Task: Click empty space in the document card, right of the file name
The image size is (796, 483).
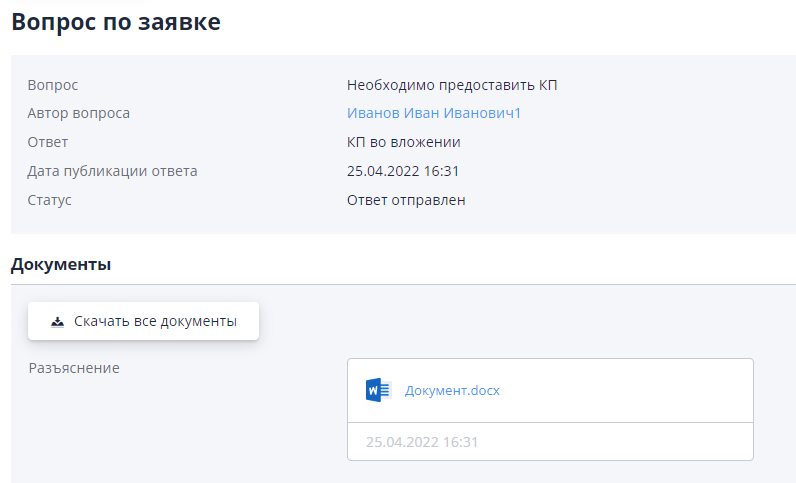Action: click(x=630, y=391)
